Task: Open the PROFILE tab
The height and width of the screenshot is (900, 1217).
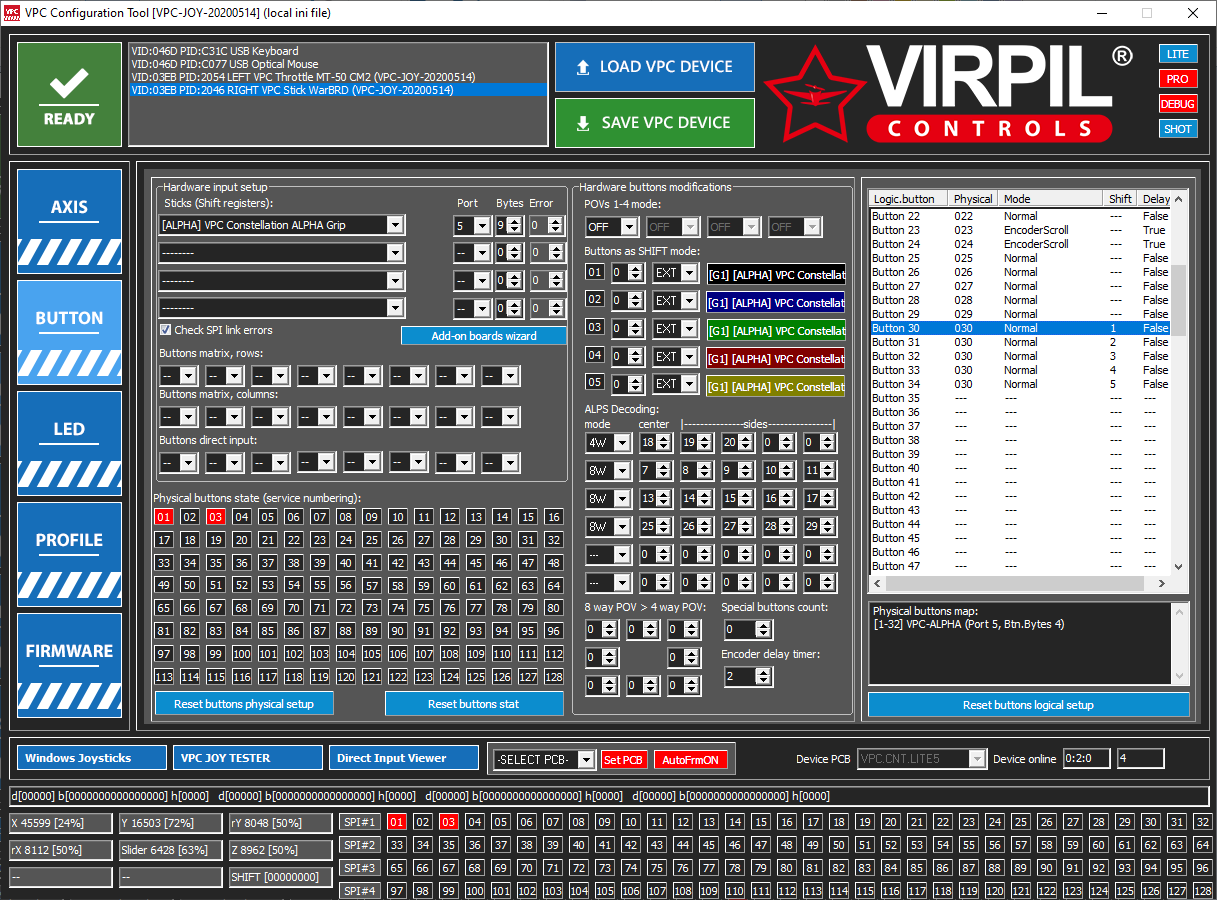Action: point(69,553)
